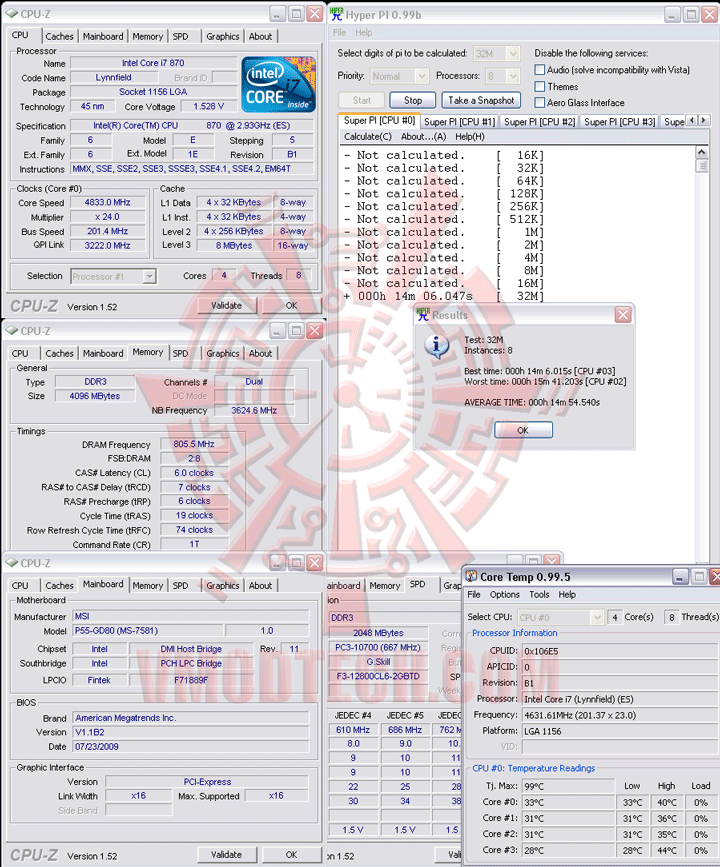Click OK in top CPU-Z window
This screenshot has height=867, width=720.
click(291, 305)
